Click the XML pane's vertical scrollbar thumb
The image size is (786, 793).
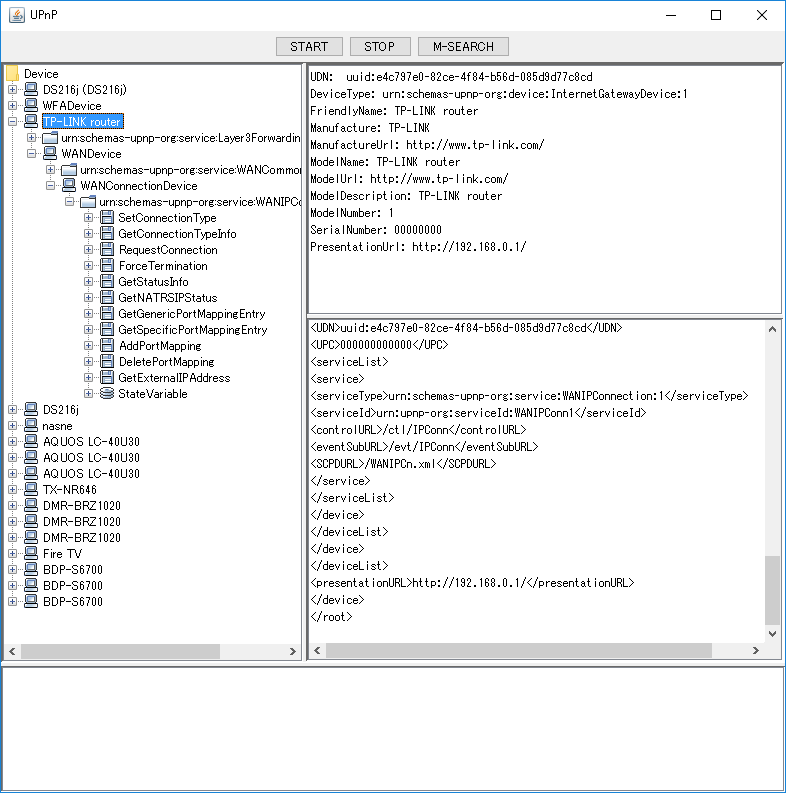(x=772, y=590)
